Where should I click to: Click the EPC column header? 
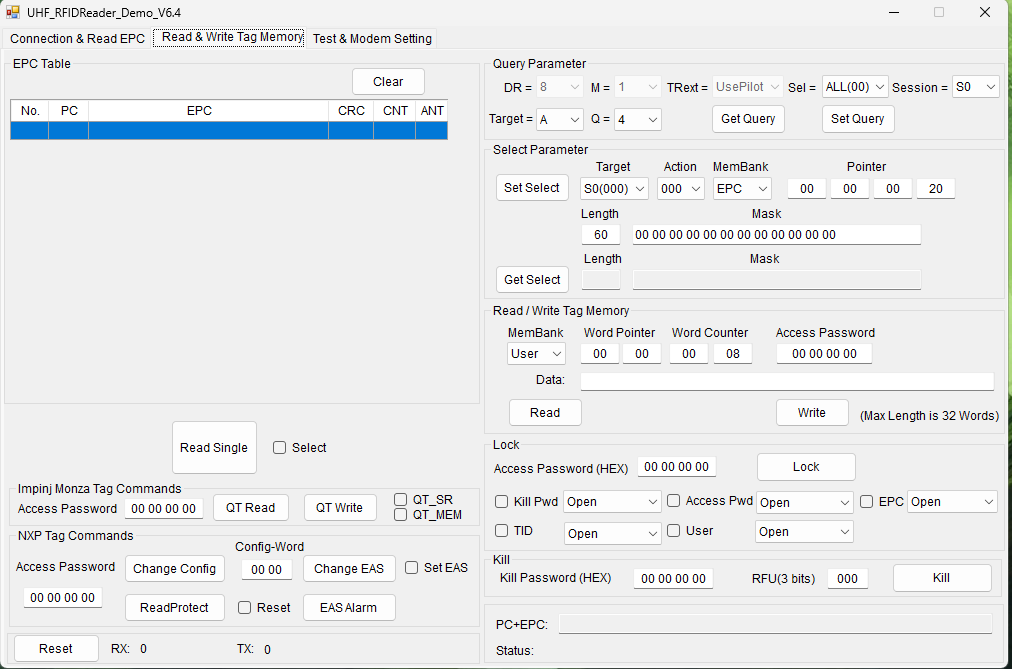pos(208,111)
